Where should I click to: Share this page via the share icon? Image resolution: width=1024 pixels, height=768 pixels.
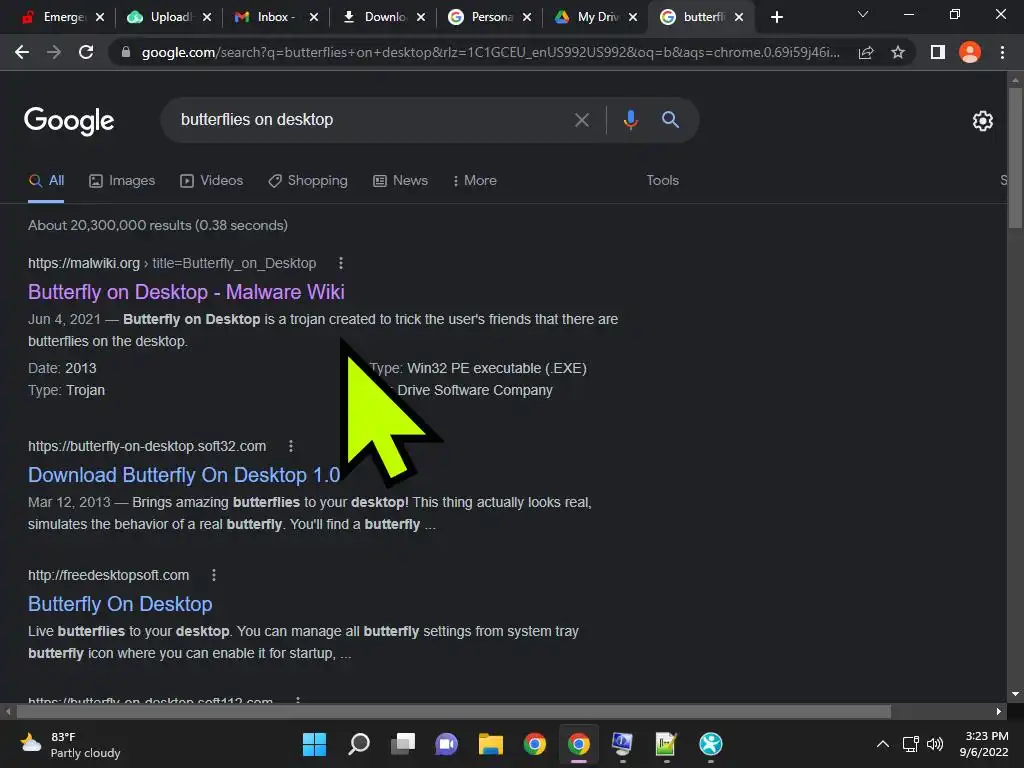(866, 52)
